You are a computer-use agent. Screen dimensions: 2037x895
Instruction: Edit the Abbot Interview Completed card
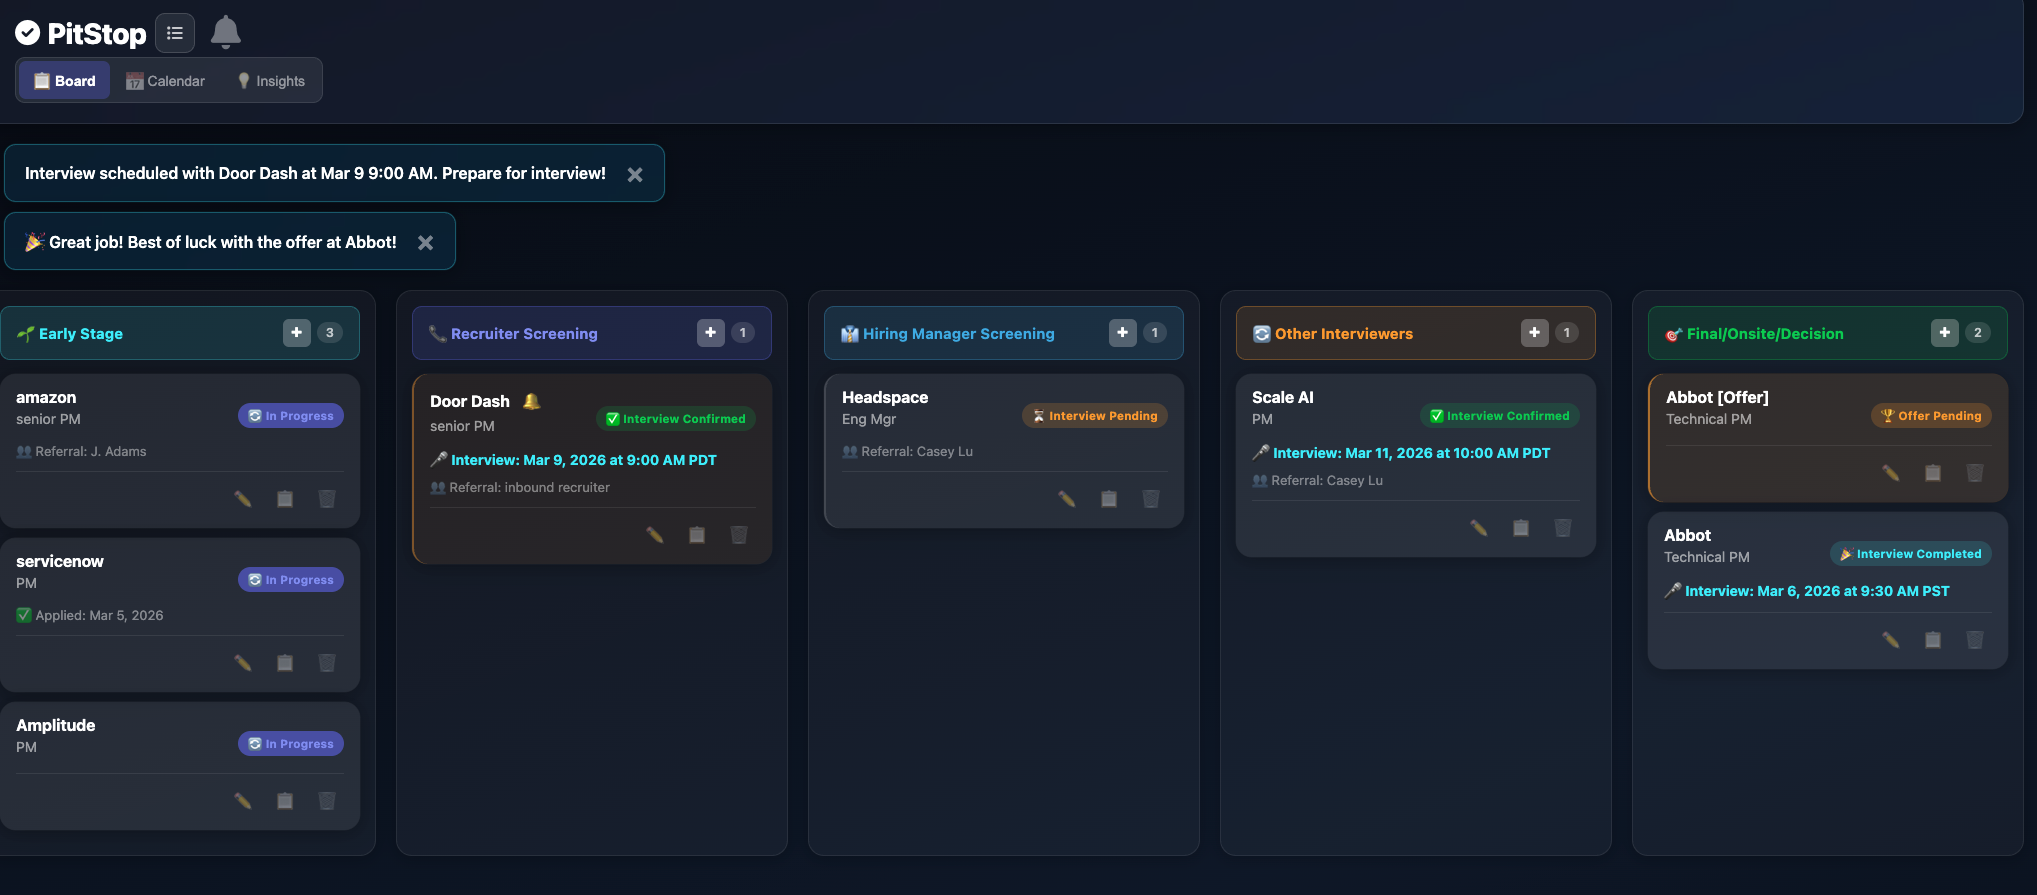click(1891, 639)
